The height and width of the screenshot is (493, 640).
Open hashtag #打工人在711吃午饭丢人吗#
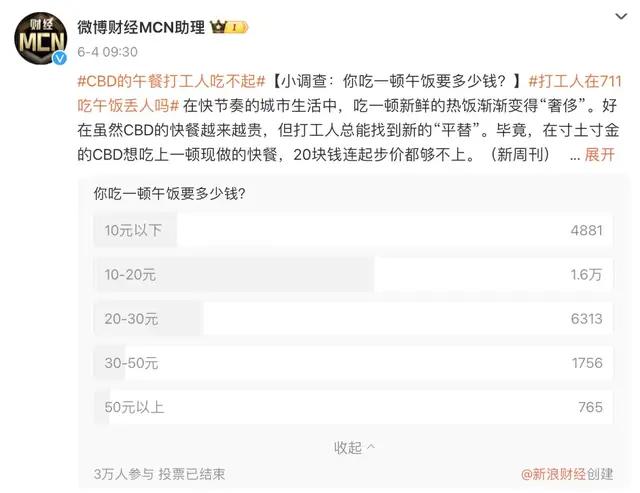pos(349,93)
